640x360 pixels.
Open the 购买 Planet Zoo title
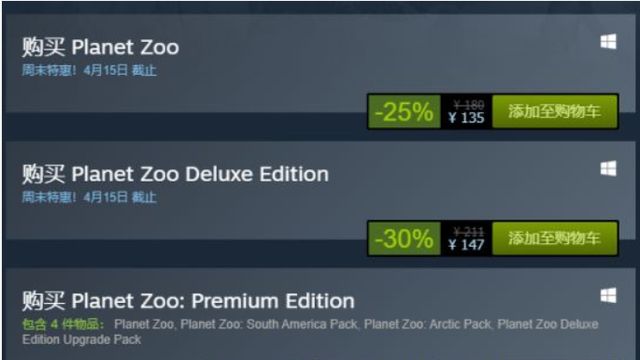[100, 47]
